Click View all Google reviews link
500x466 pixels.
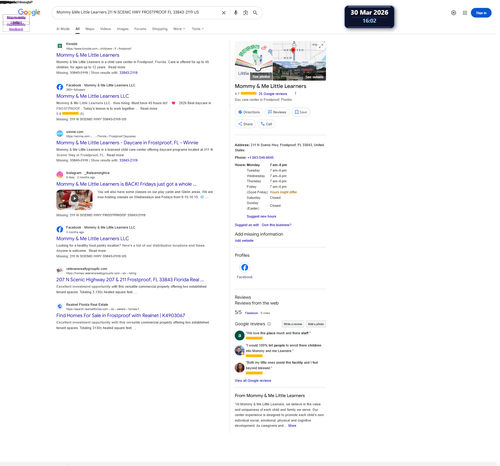(x=253, y=381)
